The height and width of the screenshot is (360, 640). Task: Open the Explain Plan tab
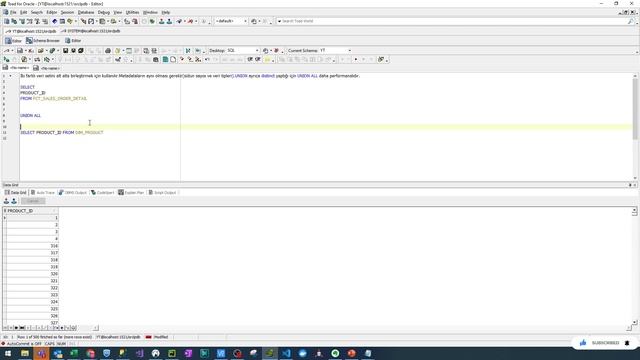(x=131, y=192)
